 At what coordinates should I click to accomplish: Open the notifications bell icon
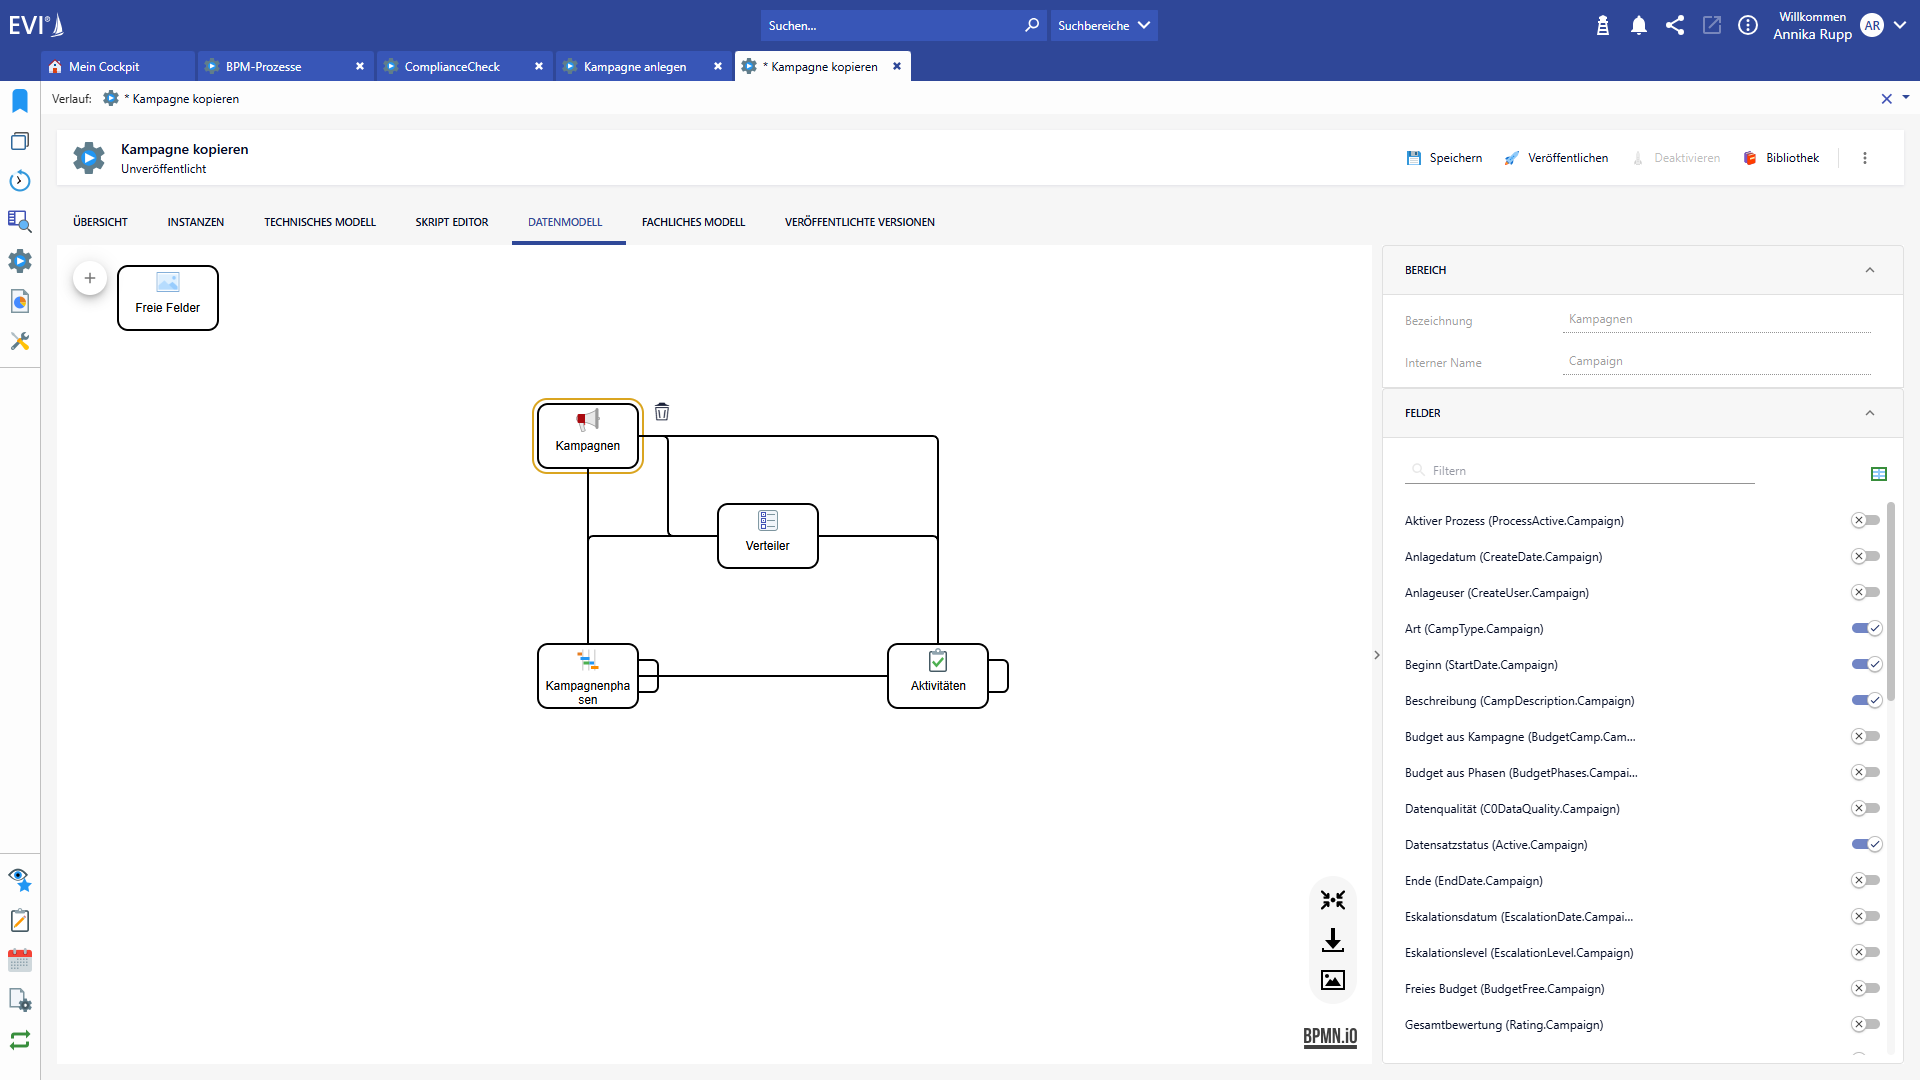click(1638, 26)
